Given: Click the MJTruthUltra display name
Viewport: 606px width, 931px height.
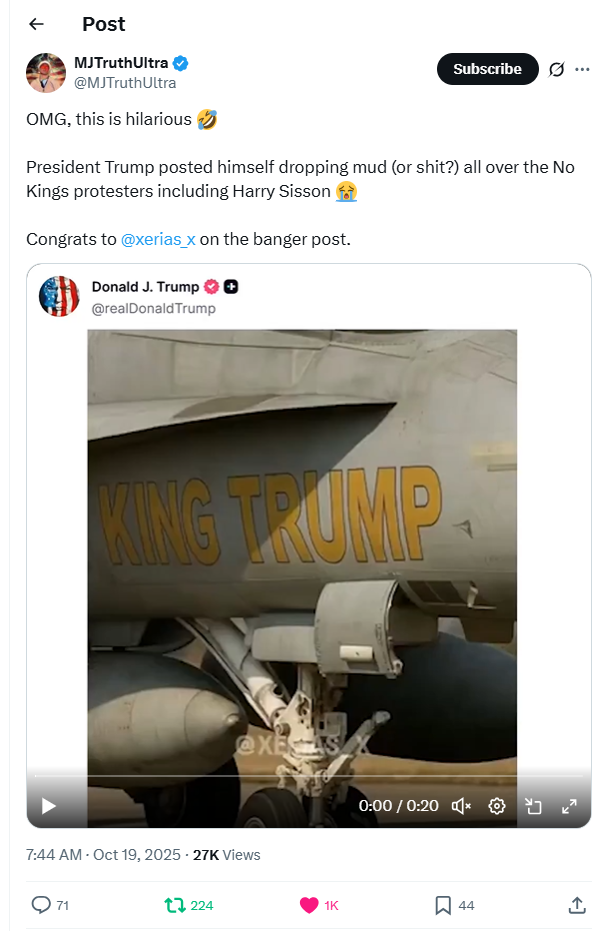Looking at the screenshot, I should 121,63.
